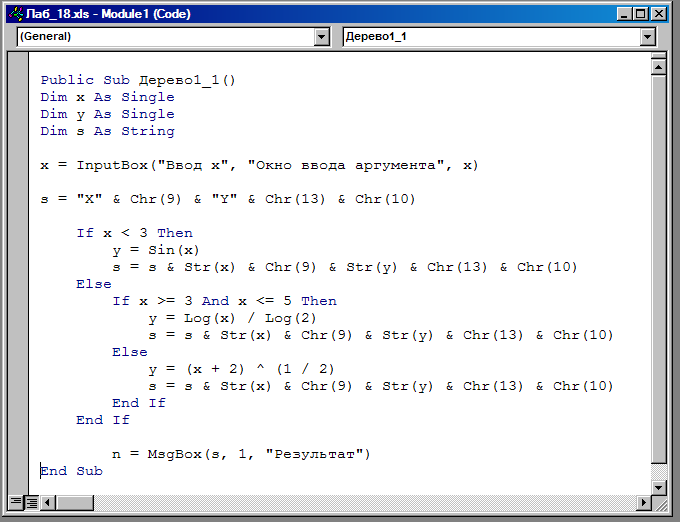Open the Дерево1_1 procedure dropdown arrow
This screenshot has height=522, width=680.
point(647,37)
